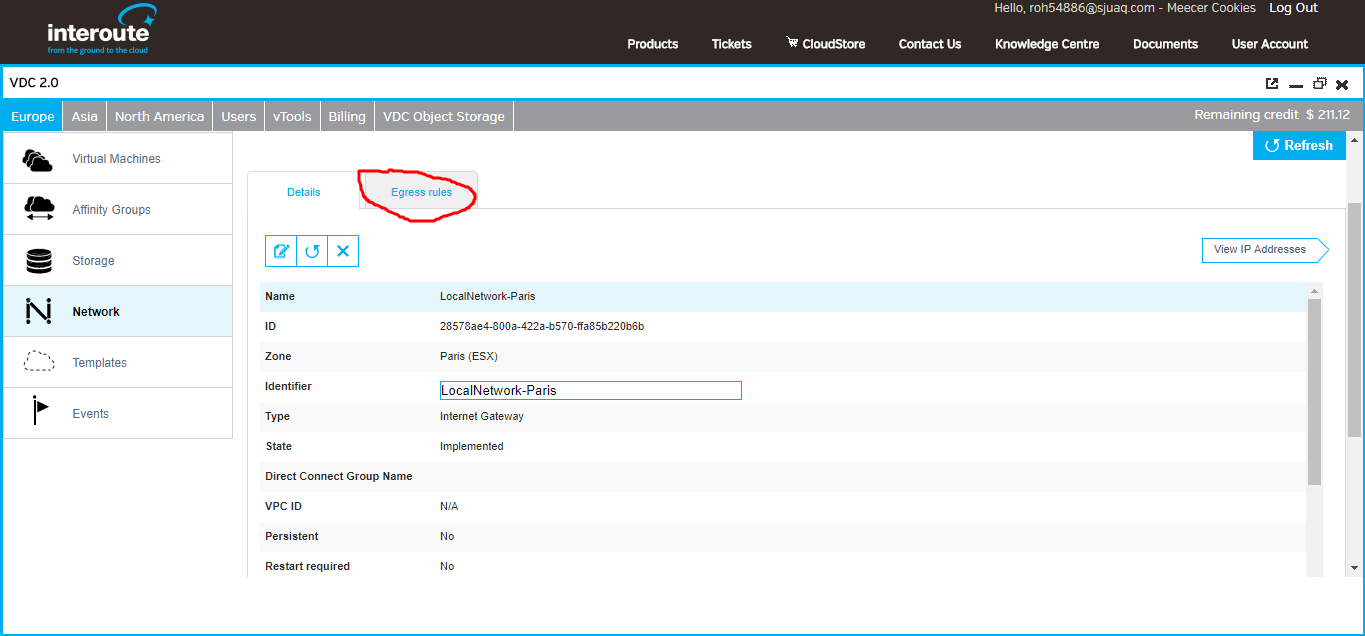
Task: Click the details table vertical scrollbar
Action: point(1314,392)
